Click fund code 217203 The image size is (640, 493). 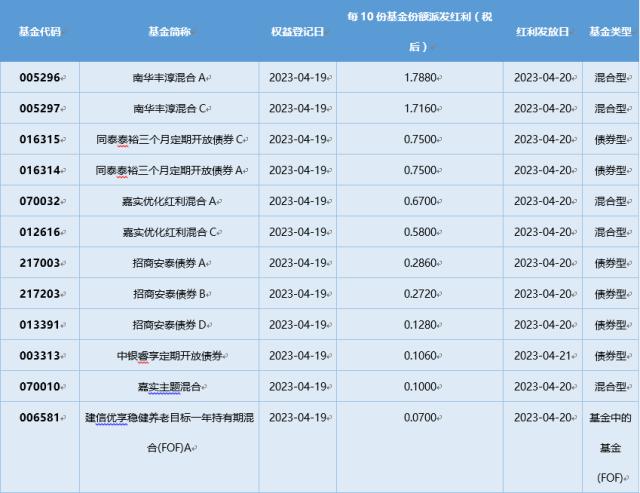pos(40,294)
